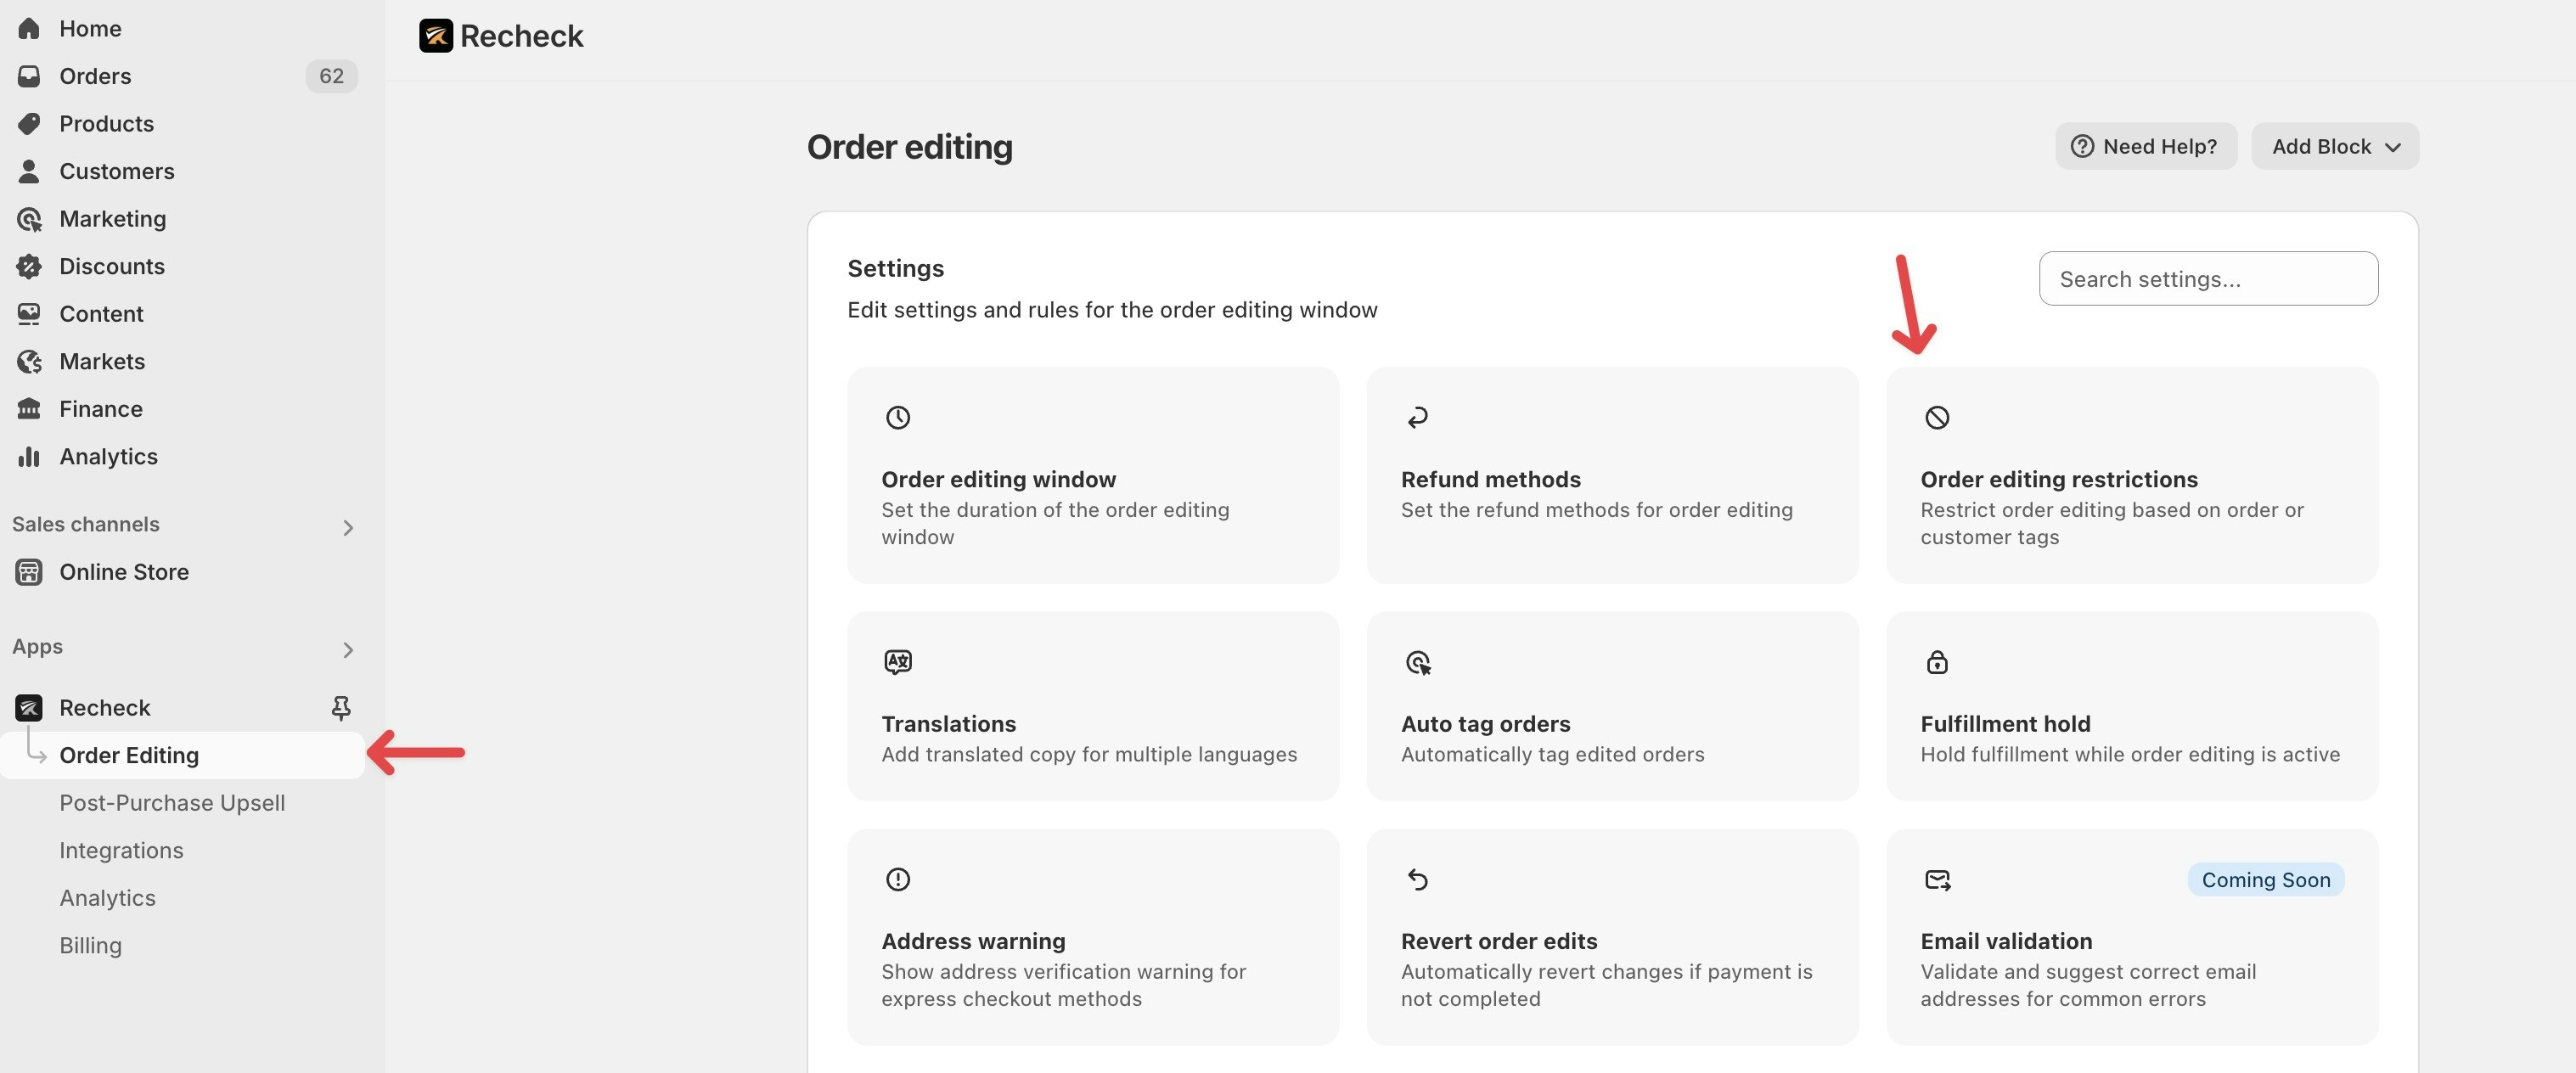Click the Discounts sidebar icon
Image resolution: width=2576 pixels, height=1073 pixels.
point(29,266)
